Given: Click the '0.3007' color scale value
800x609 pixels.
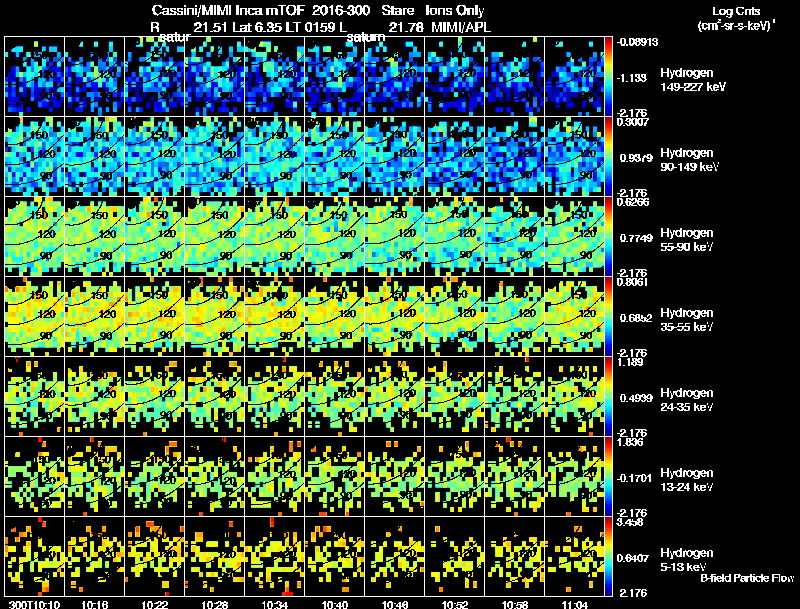Looking at the screenshot, I should tap(633, 122).
